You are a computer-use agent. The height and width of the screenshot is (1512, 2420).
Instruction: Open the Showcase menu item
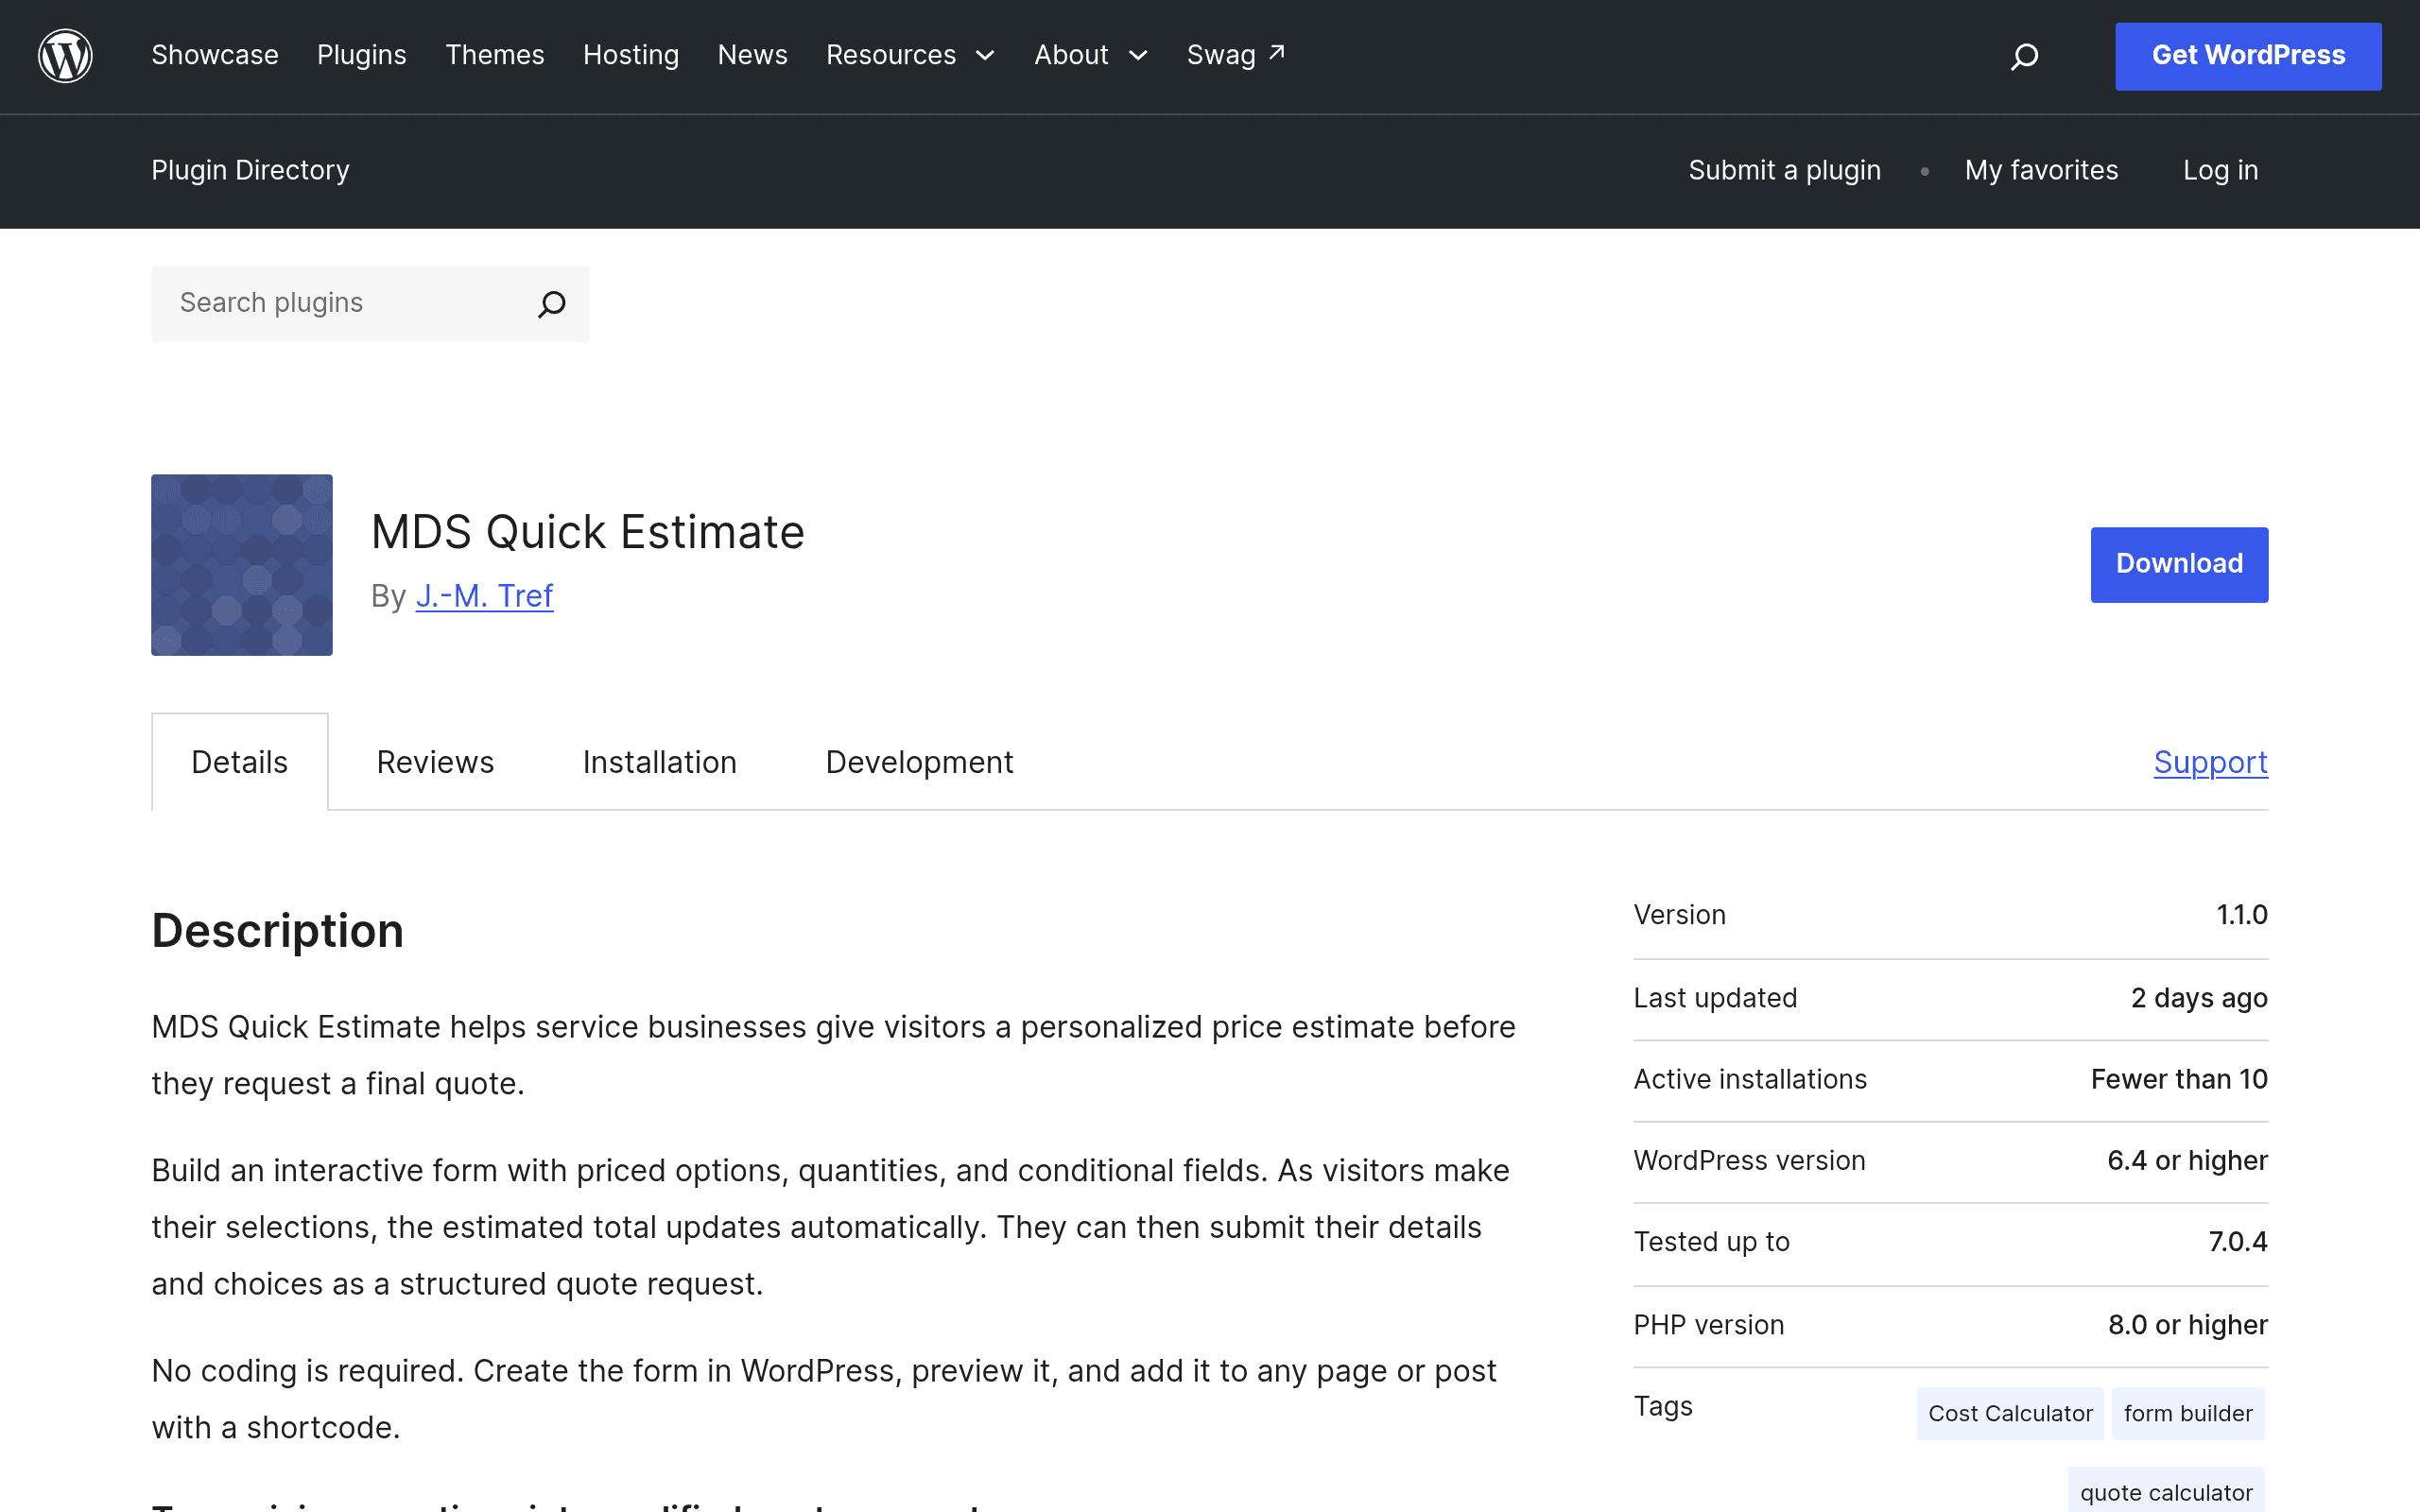coord(215,55)
